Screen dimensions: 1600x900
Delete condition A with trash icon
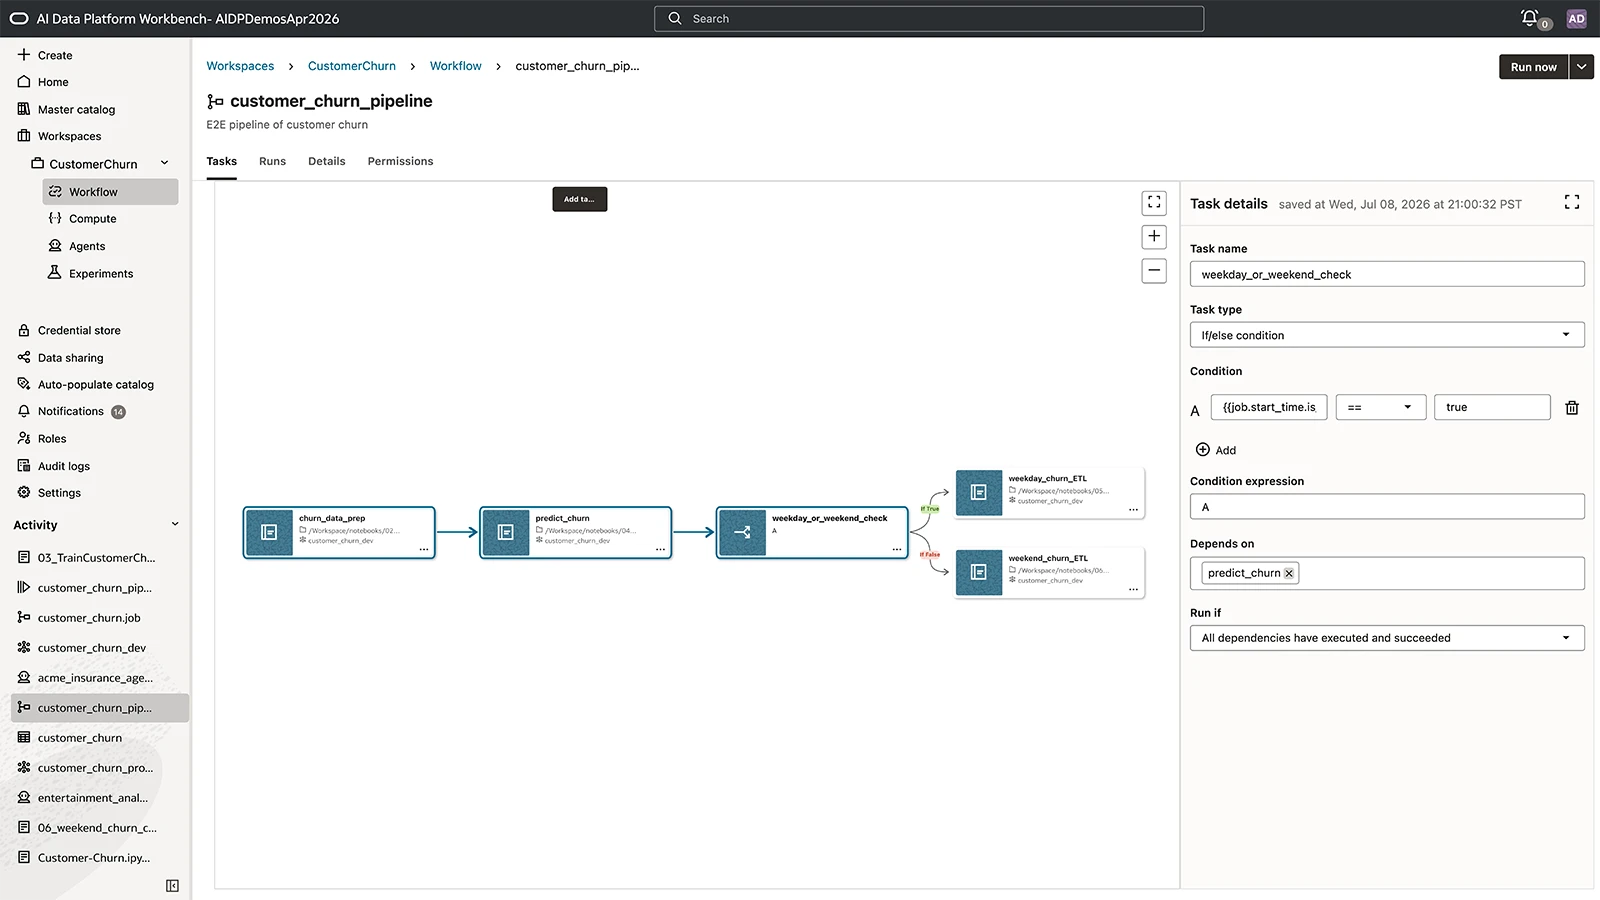click(1572, 407)
